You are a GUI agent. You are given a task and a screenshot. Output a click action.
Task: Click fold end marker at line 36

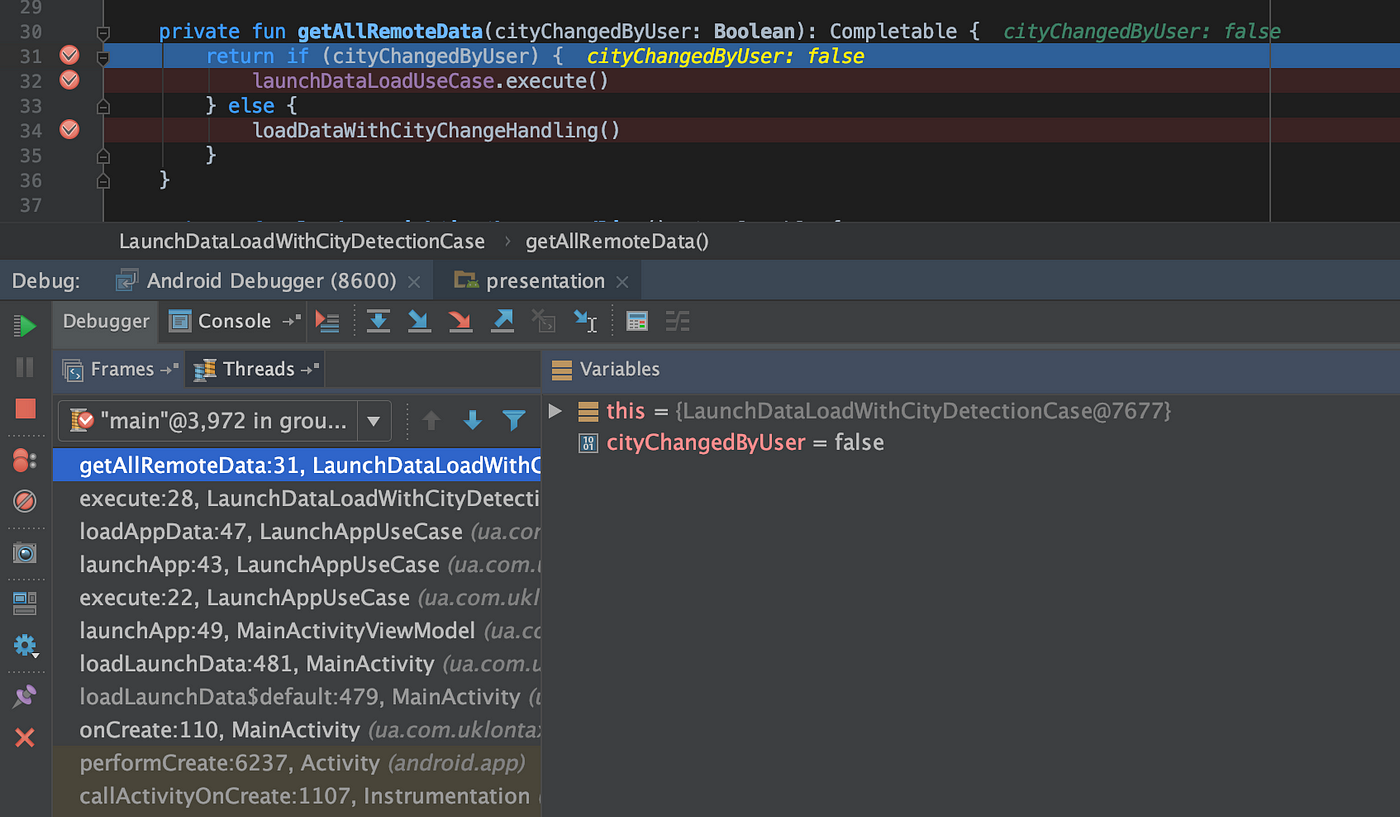pos(103,180)
